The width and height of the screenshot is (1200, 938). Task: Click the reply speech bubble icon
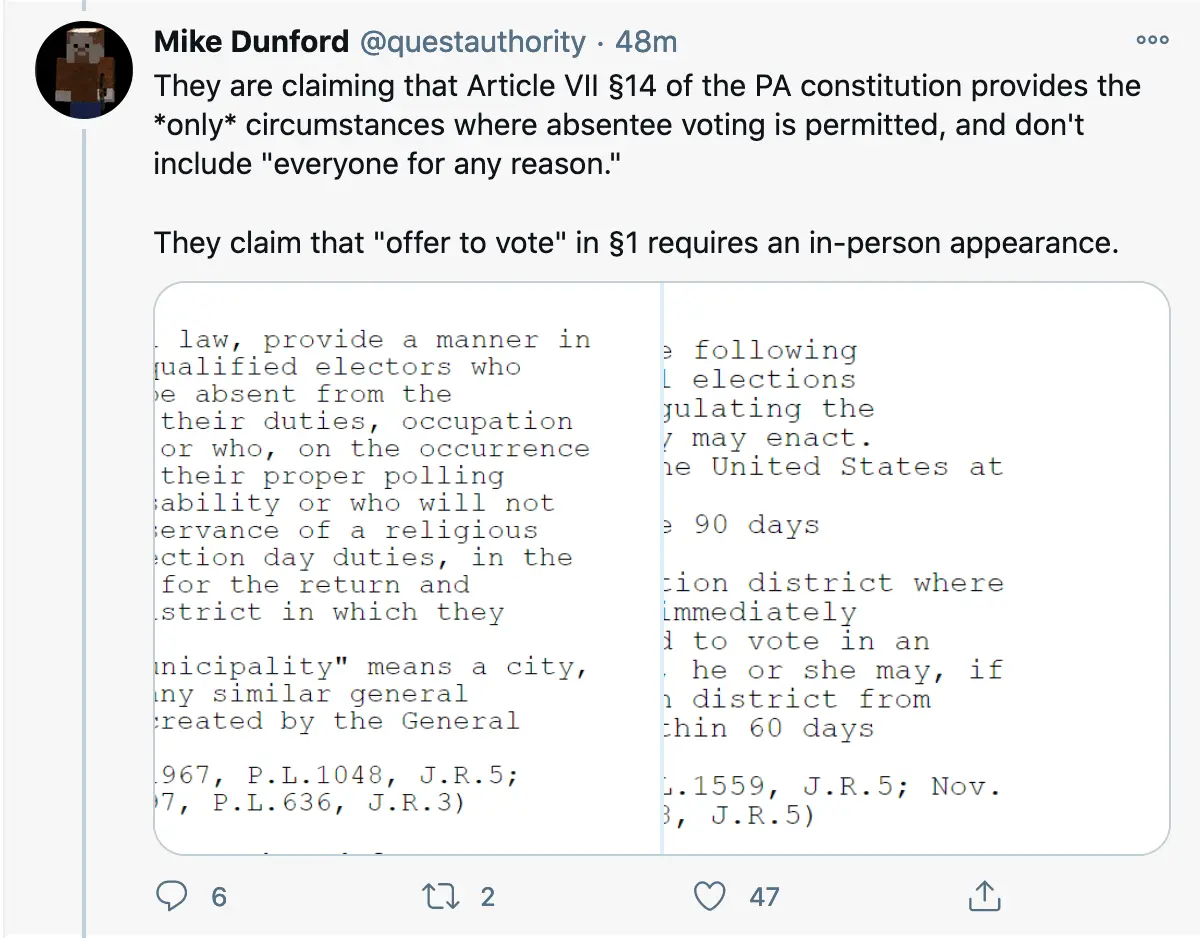[174, 896]
